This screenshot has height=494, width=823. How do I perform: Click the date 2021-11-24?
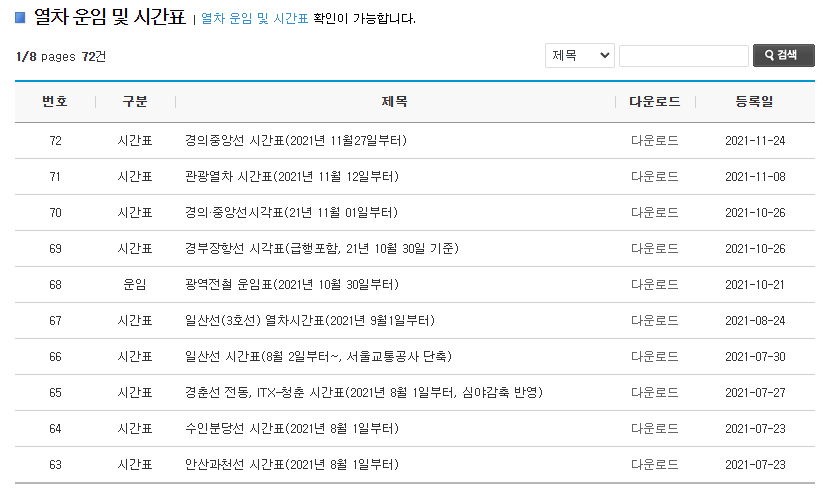point(755,141)
